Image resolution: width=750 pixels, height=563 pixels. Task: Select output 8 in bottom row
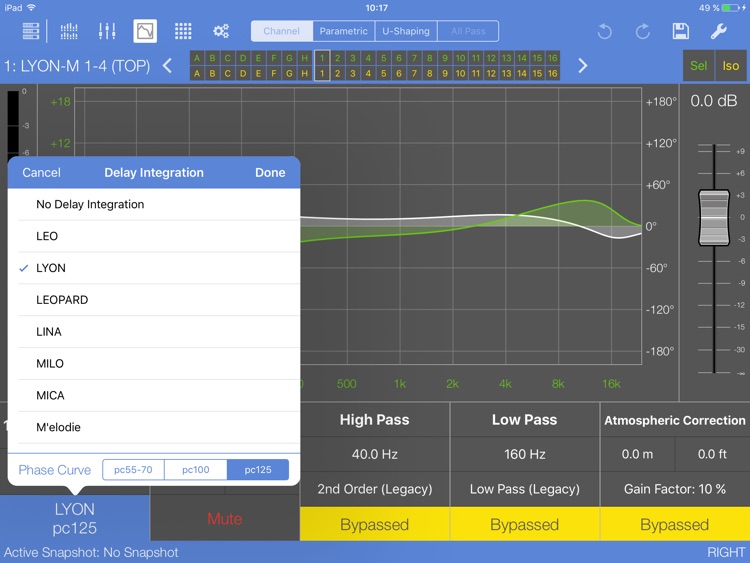click(x=430, y=73)
